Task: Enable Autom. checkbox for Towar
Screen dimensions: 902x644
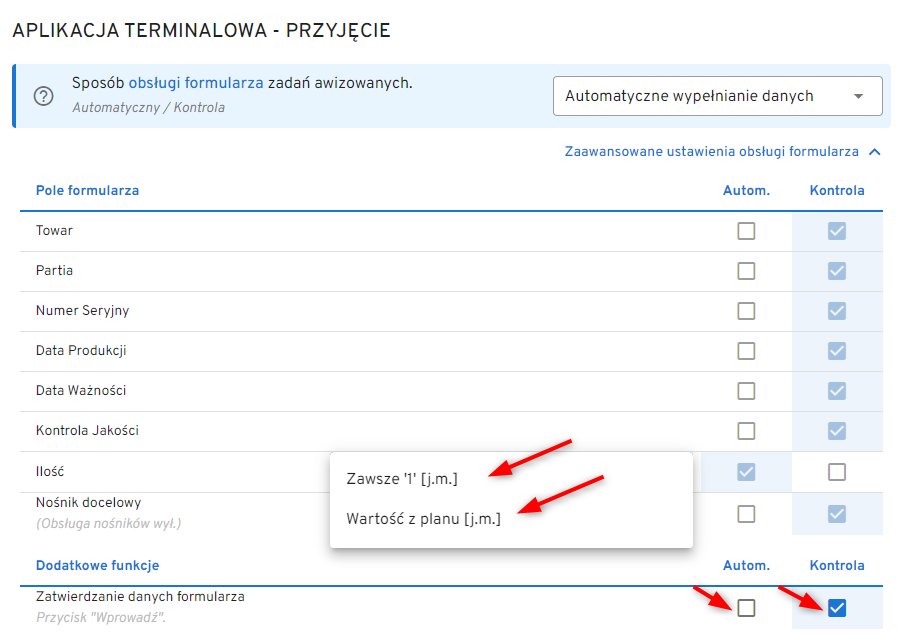Action: [x=746, y=231]
